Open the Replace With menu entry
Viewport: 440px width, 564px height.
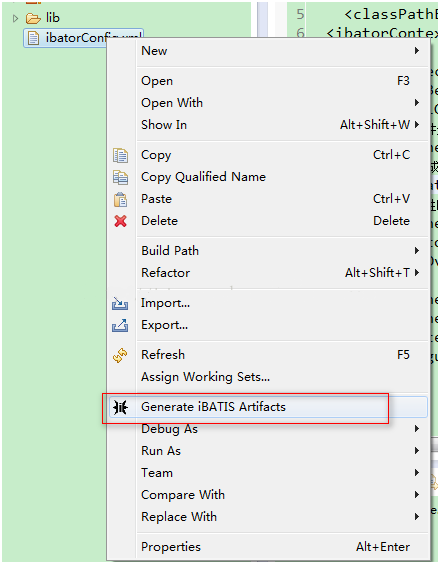tap(267, 517)
